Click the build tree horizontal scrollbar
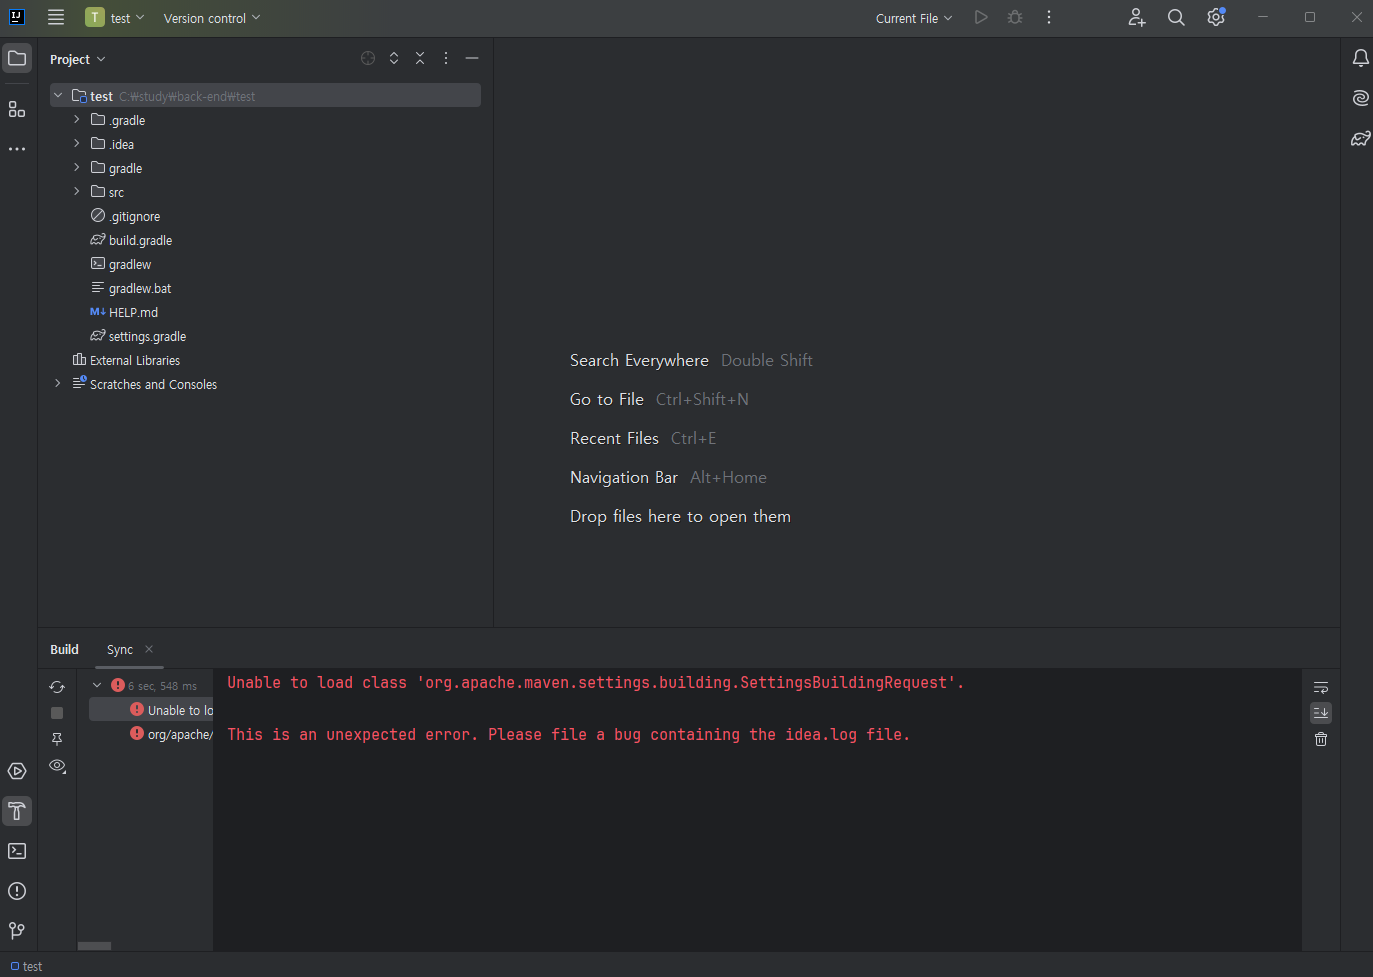 (95, 946)
